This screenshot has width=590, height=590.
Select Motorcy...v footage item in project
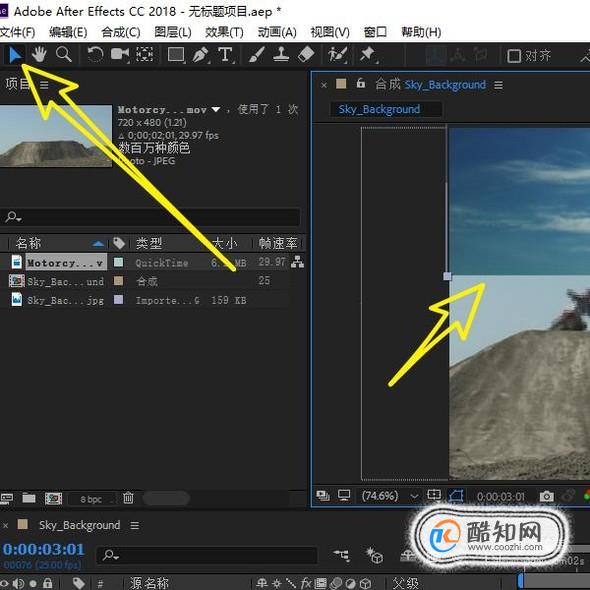point(66,263)
